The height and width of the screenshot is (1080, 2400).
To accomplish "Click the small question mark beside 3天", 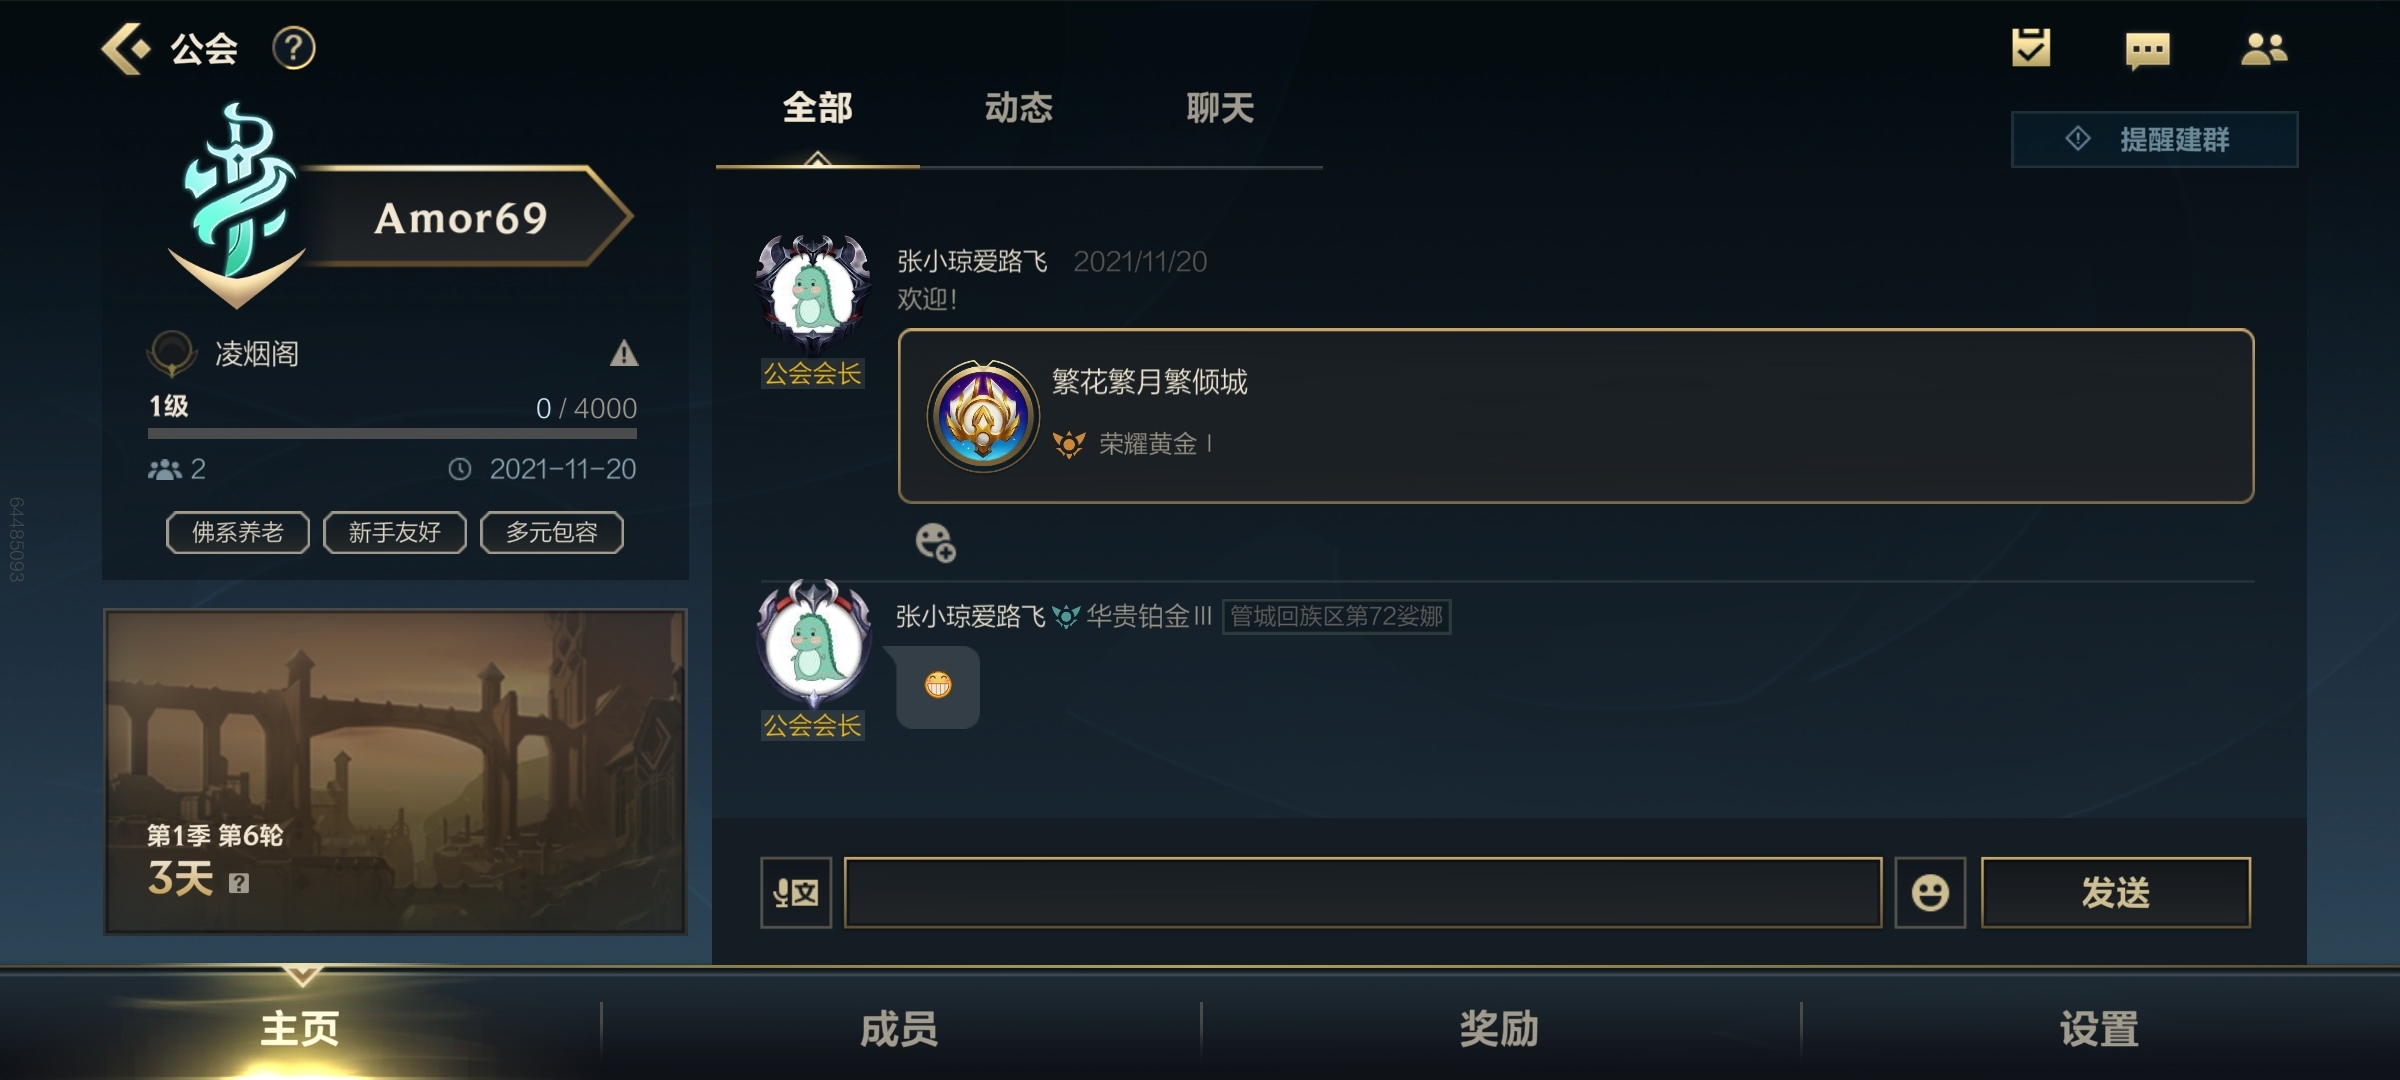I will click(x=238, y=883).
